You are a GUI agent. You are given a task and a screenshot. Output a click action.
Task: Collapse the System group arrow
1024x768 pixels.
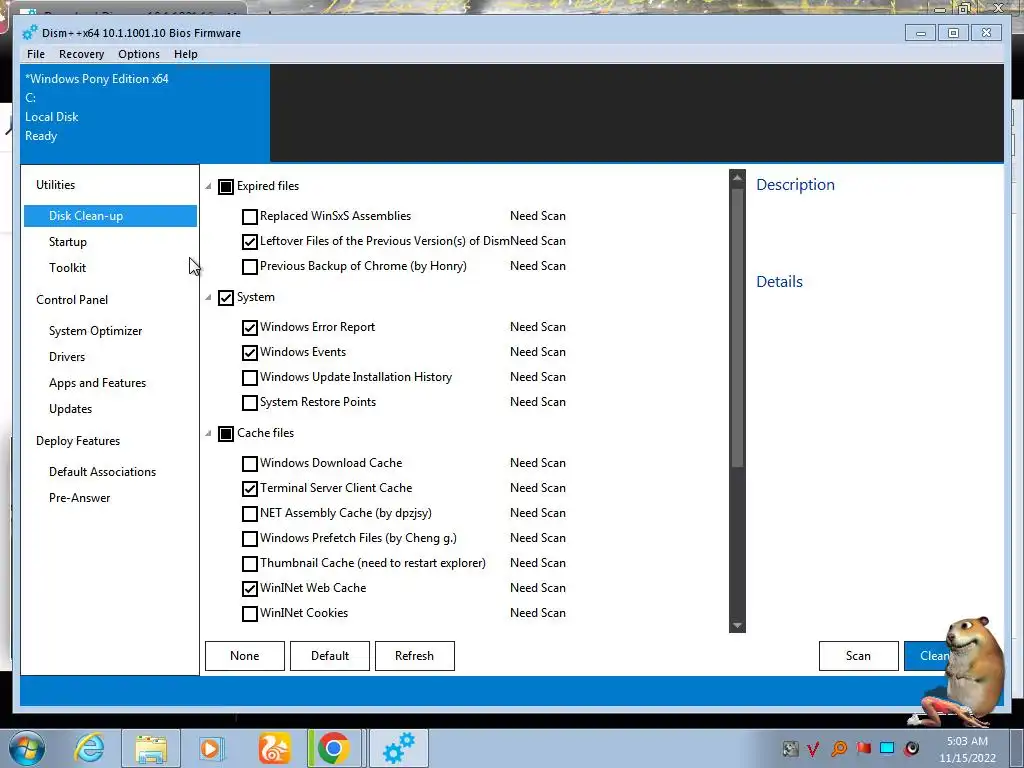208,298
